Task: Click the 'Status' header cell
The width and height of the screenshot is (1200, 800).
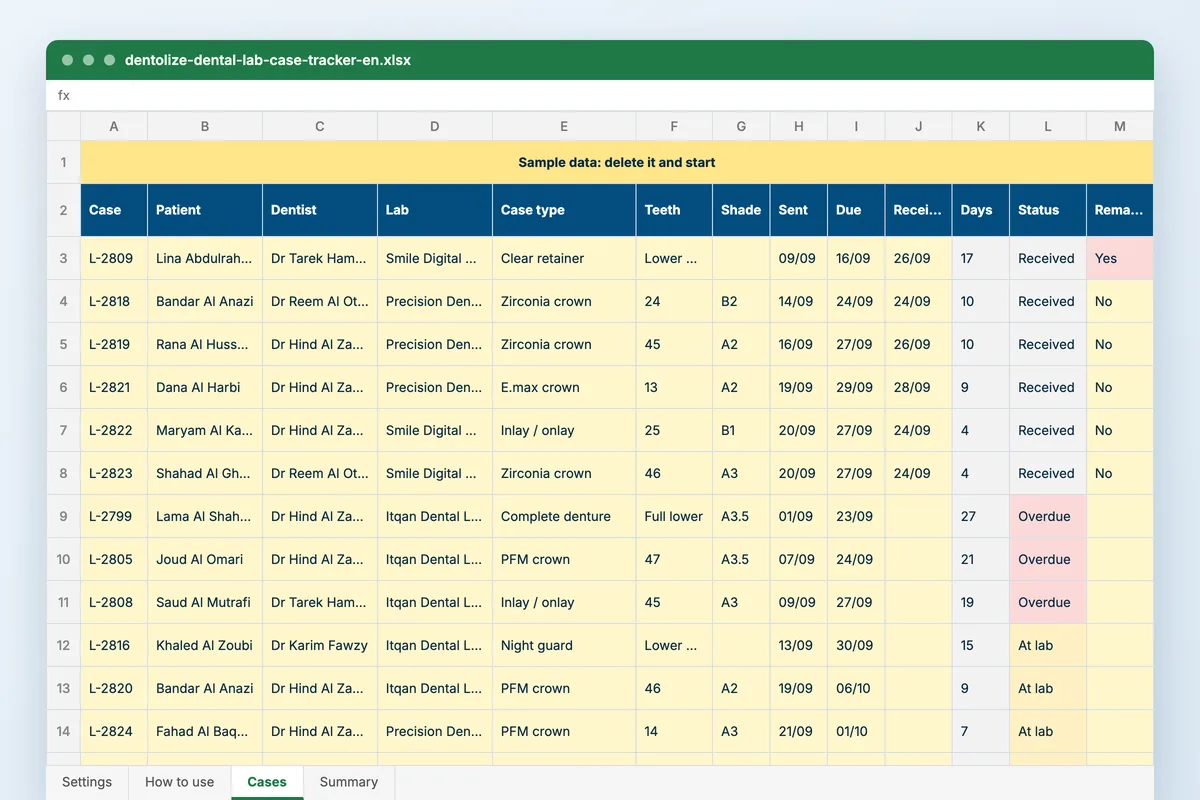Action: [1048, 210]
